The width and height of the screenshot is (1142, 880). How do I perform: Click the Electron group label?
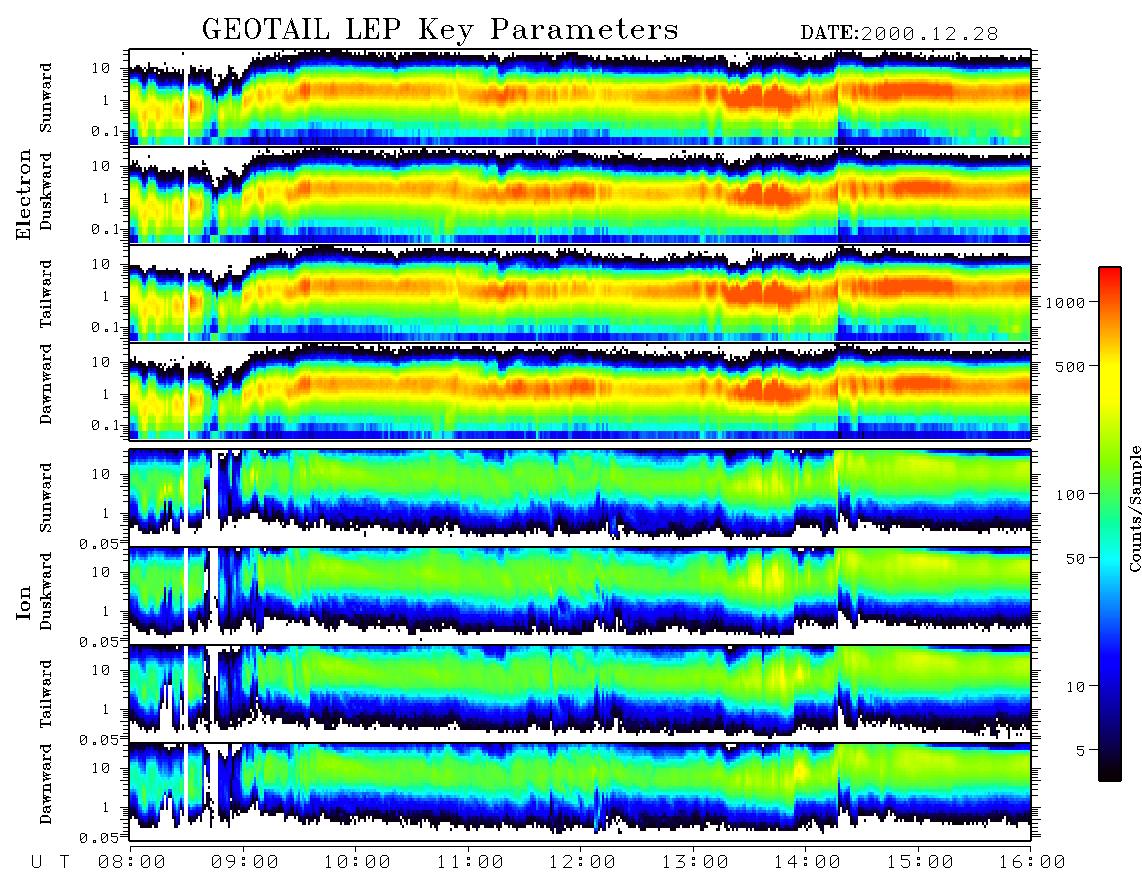[24, 194]
